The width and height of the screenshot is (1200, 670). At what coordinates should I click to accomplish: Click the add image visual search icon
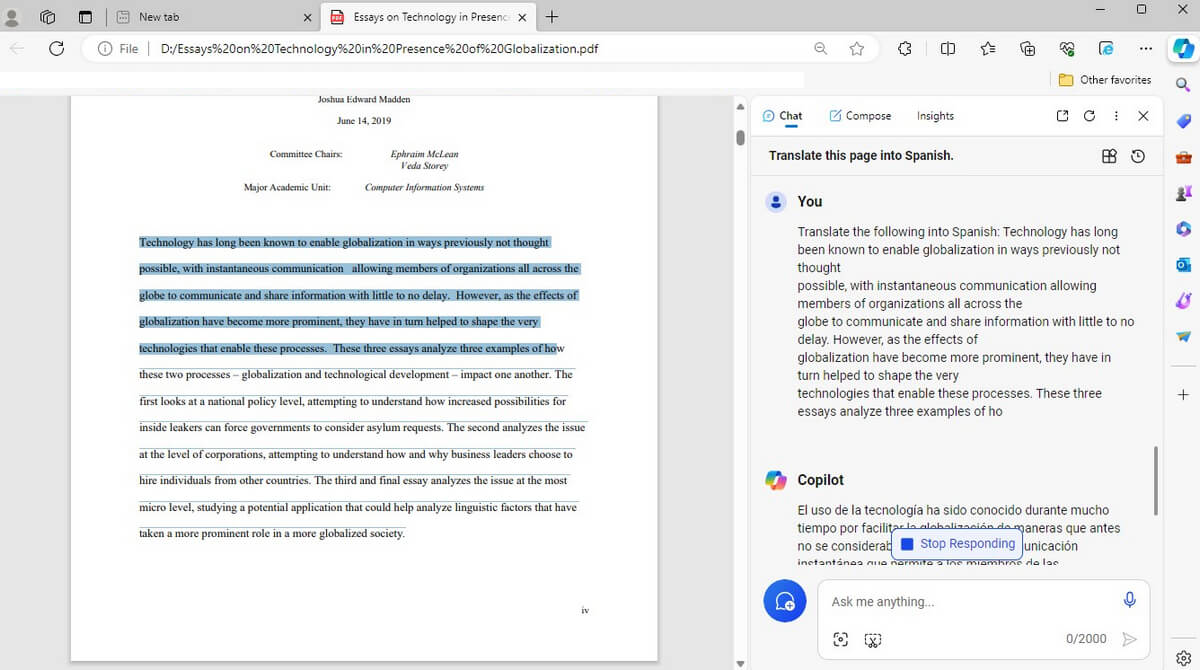click(x=841, y=639)
